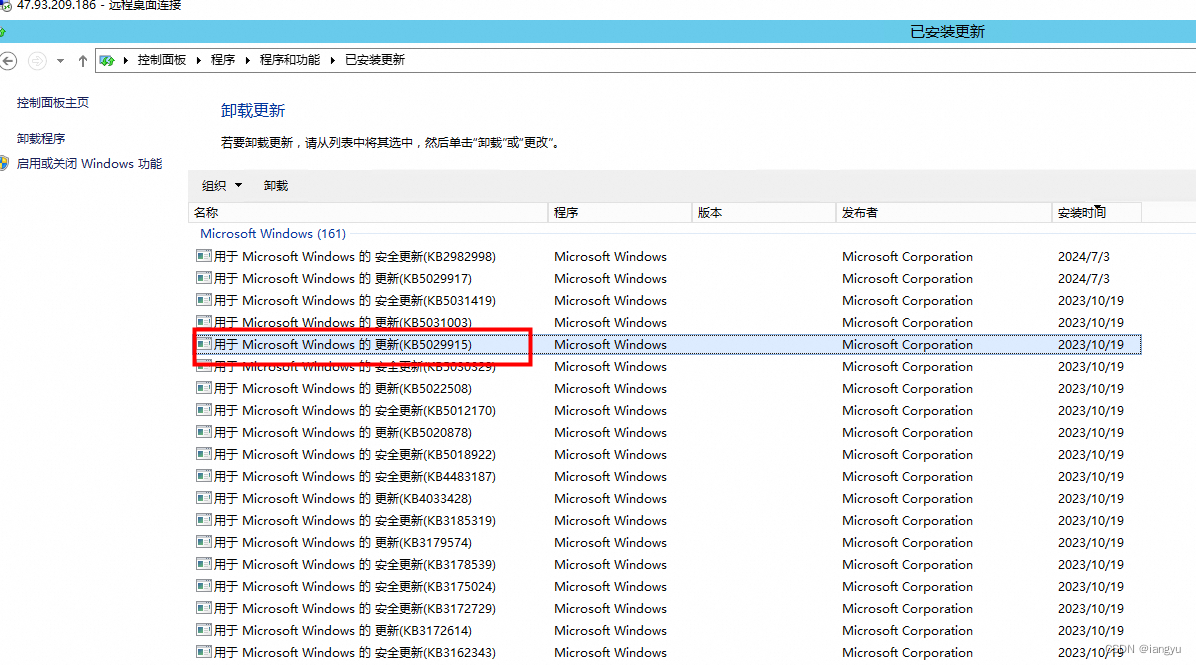Click the icon of update KB3172729
The width and height of the screenshot is (1196, 665).
coord(204,609)
